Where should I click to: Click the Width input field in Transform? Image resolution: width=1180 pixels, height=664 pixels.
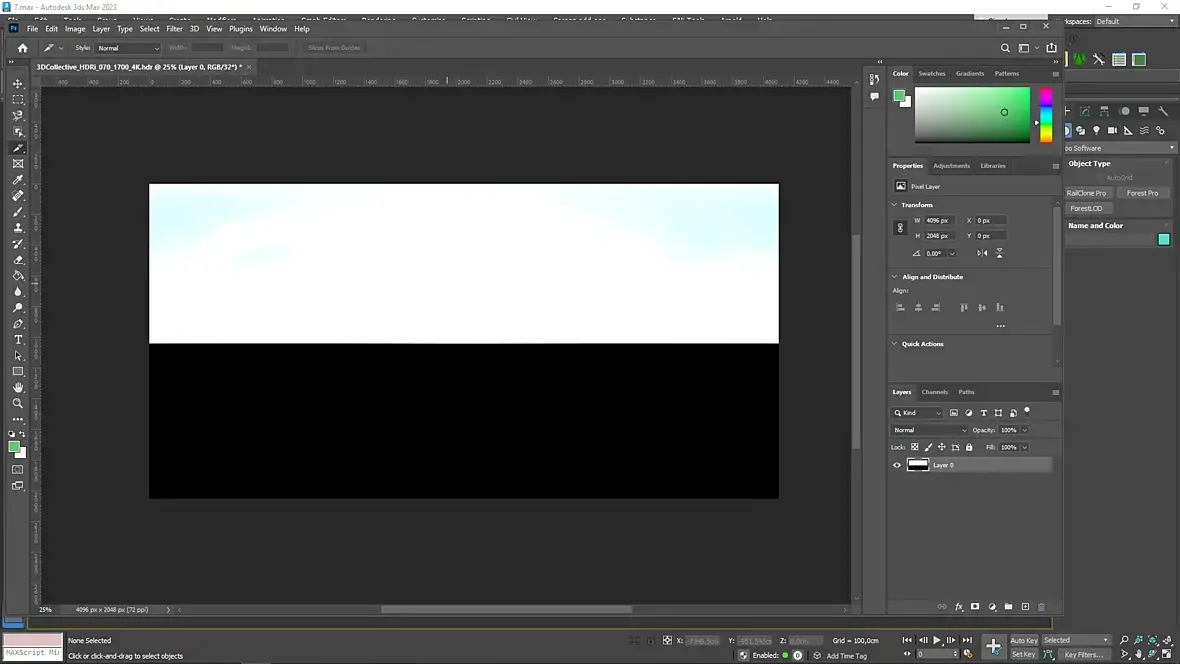(x=939, y=221)
